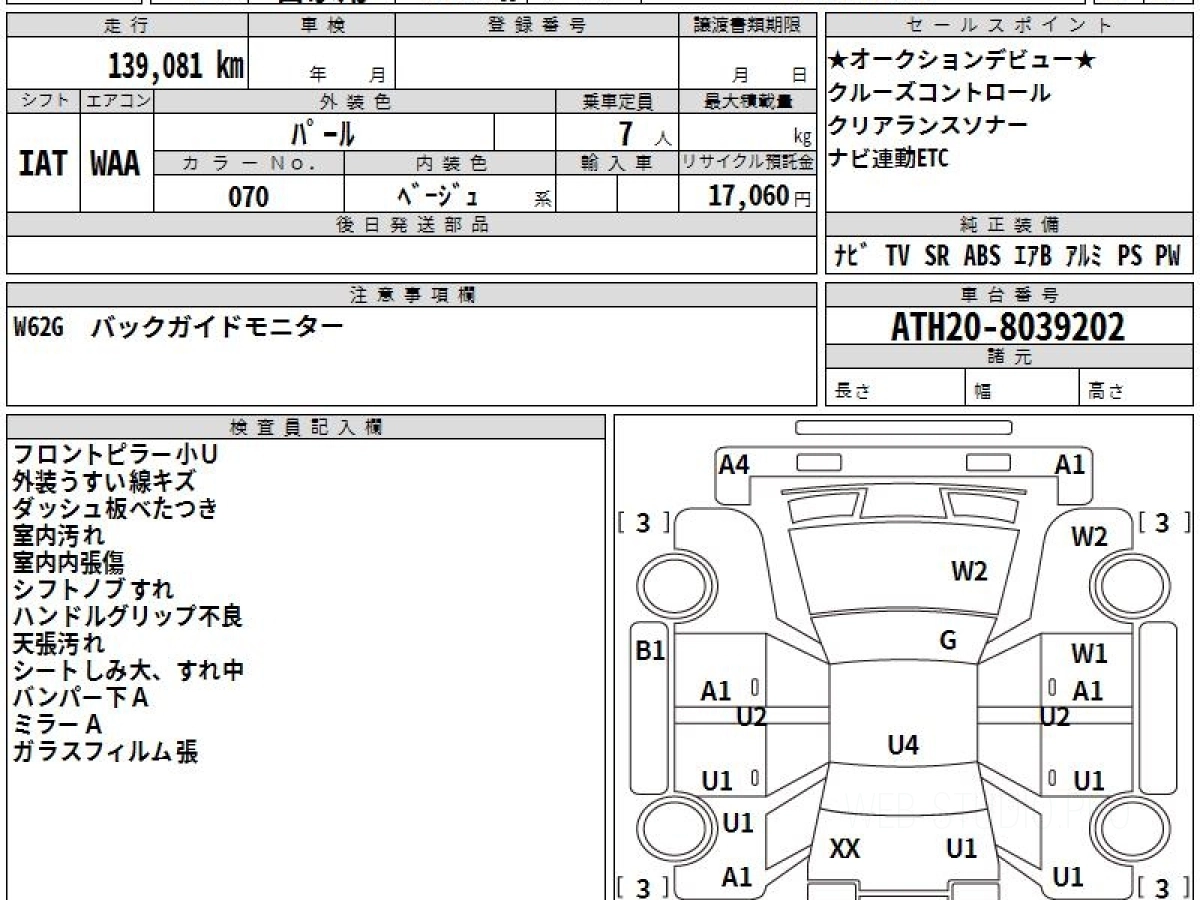Screen dimensions: 1200x900
Task: Click the 内装色 header
Action: (450, 163)
